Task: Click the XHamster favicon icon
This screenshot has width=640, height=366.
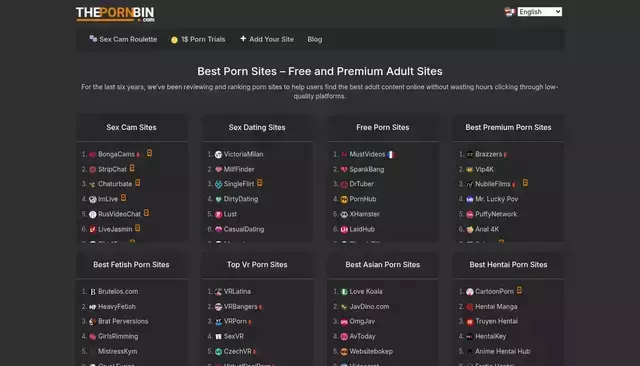Action: click(x=344, y=214)
